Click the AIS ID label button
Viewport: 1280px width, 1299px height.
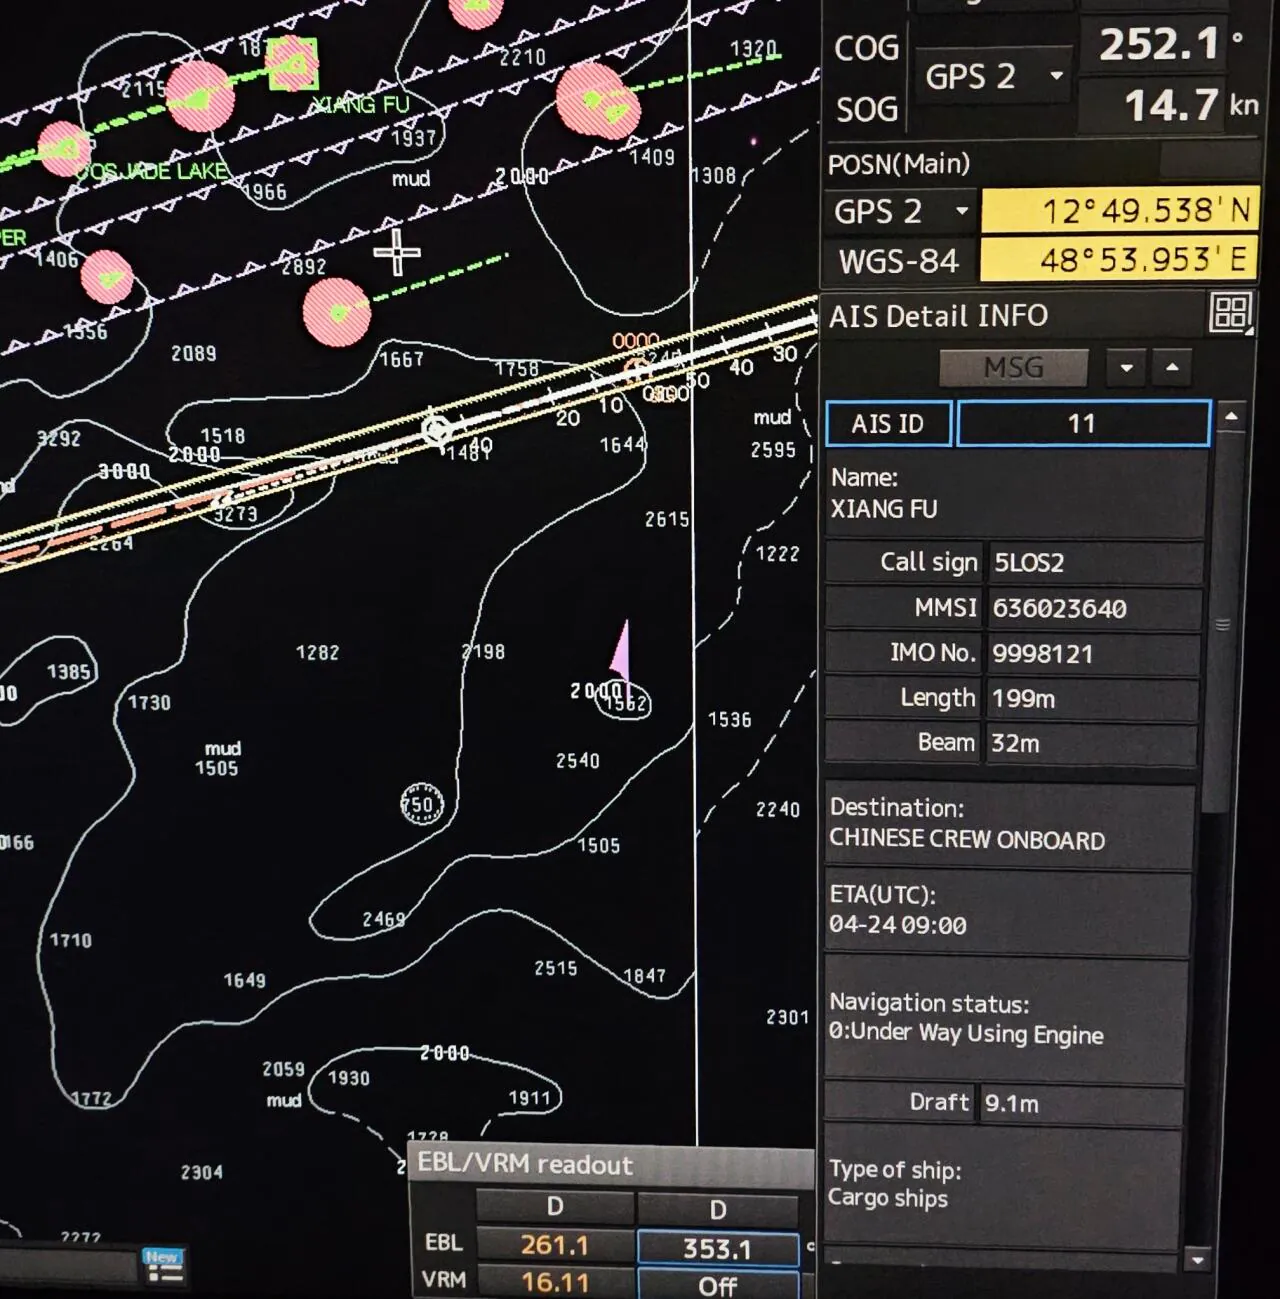[888, 424]
